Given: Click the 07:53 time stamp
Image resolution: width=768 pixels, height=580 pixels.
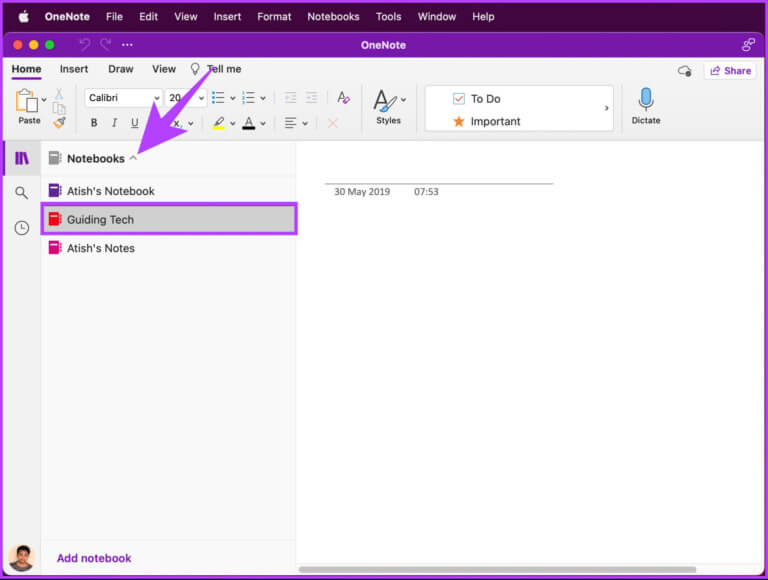Looking at the screenshot, I should tap(426, 192).
